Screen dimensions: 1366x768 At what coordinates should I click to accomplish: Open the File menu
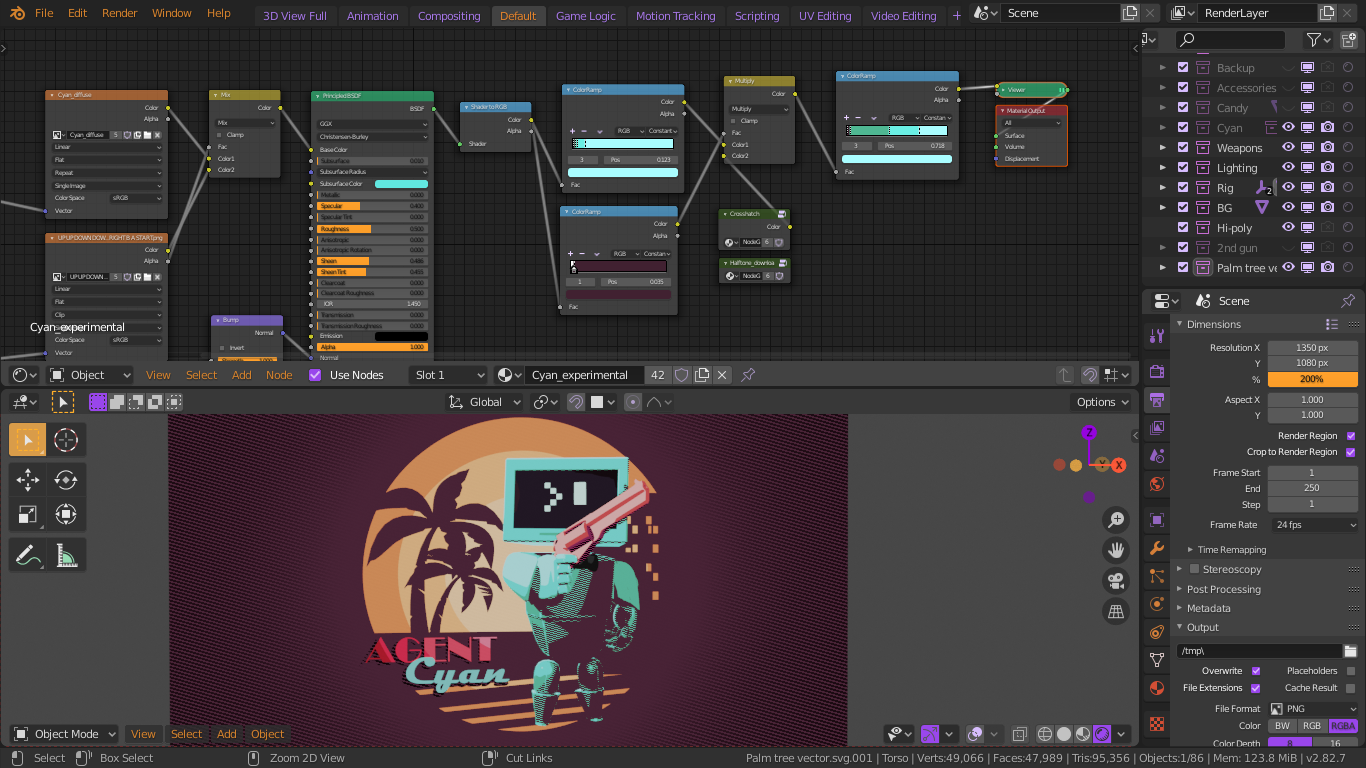coord(44,13)
